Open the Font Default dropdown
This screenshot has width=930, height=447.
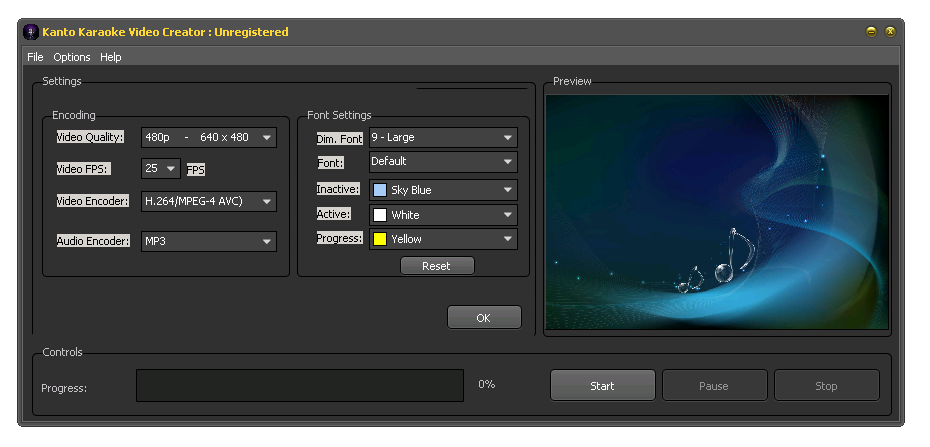(443, 161)
